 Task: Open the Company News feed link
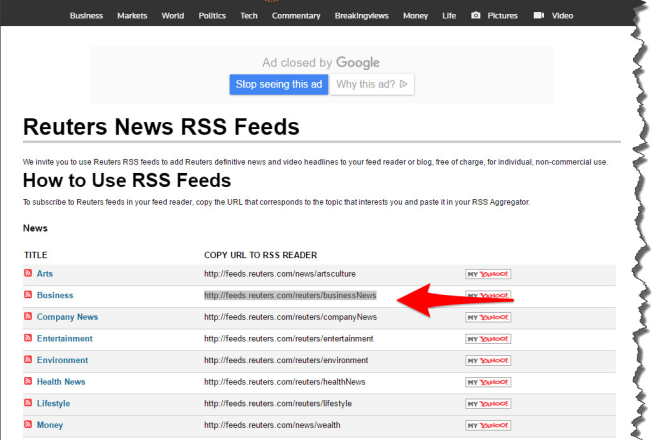click(67, 317)
